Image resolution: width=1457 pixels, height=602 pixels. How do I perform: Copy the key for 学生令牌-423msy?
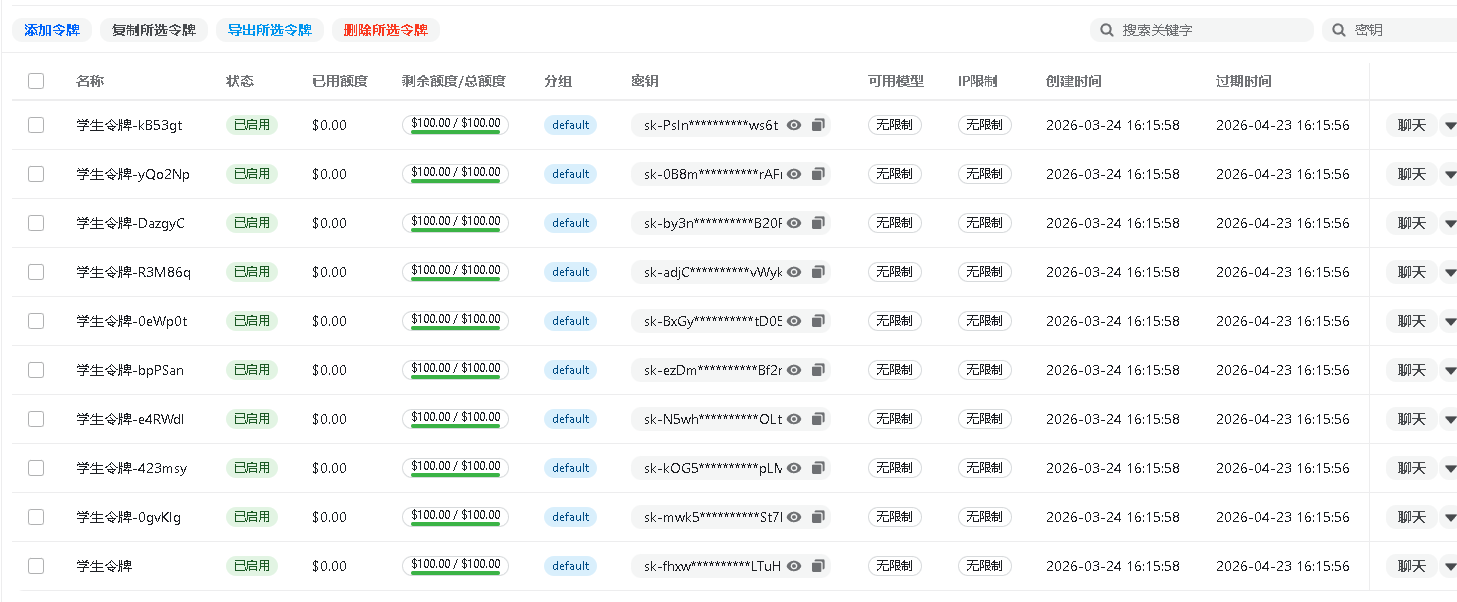point(818,468)
